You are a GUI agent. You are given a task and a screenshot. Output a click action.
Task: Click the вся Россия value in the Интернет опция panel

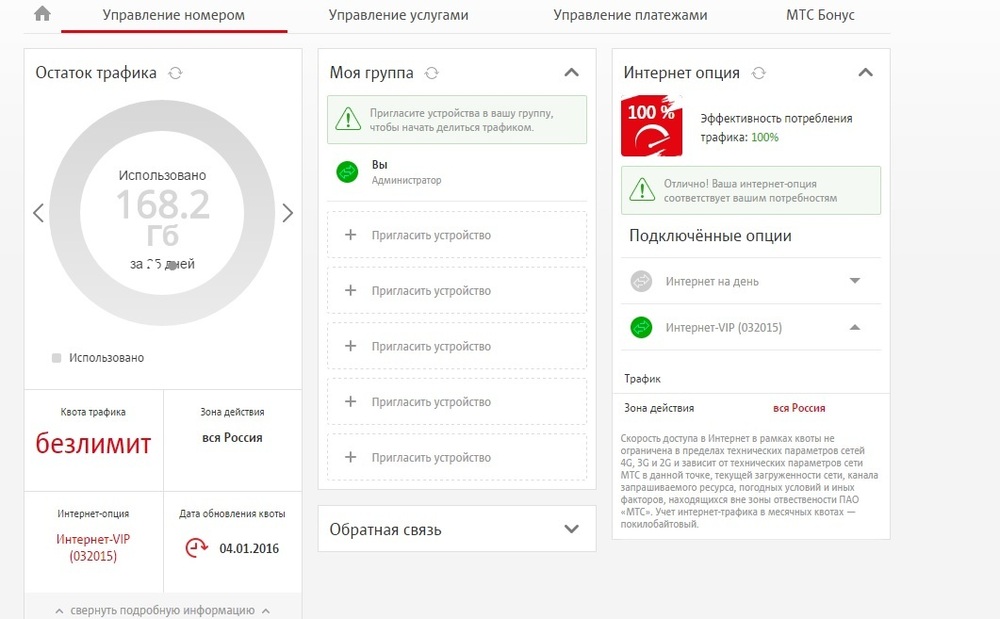click(x=799, y=408)
